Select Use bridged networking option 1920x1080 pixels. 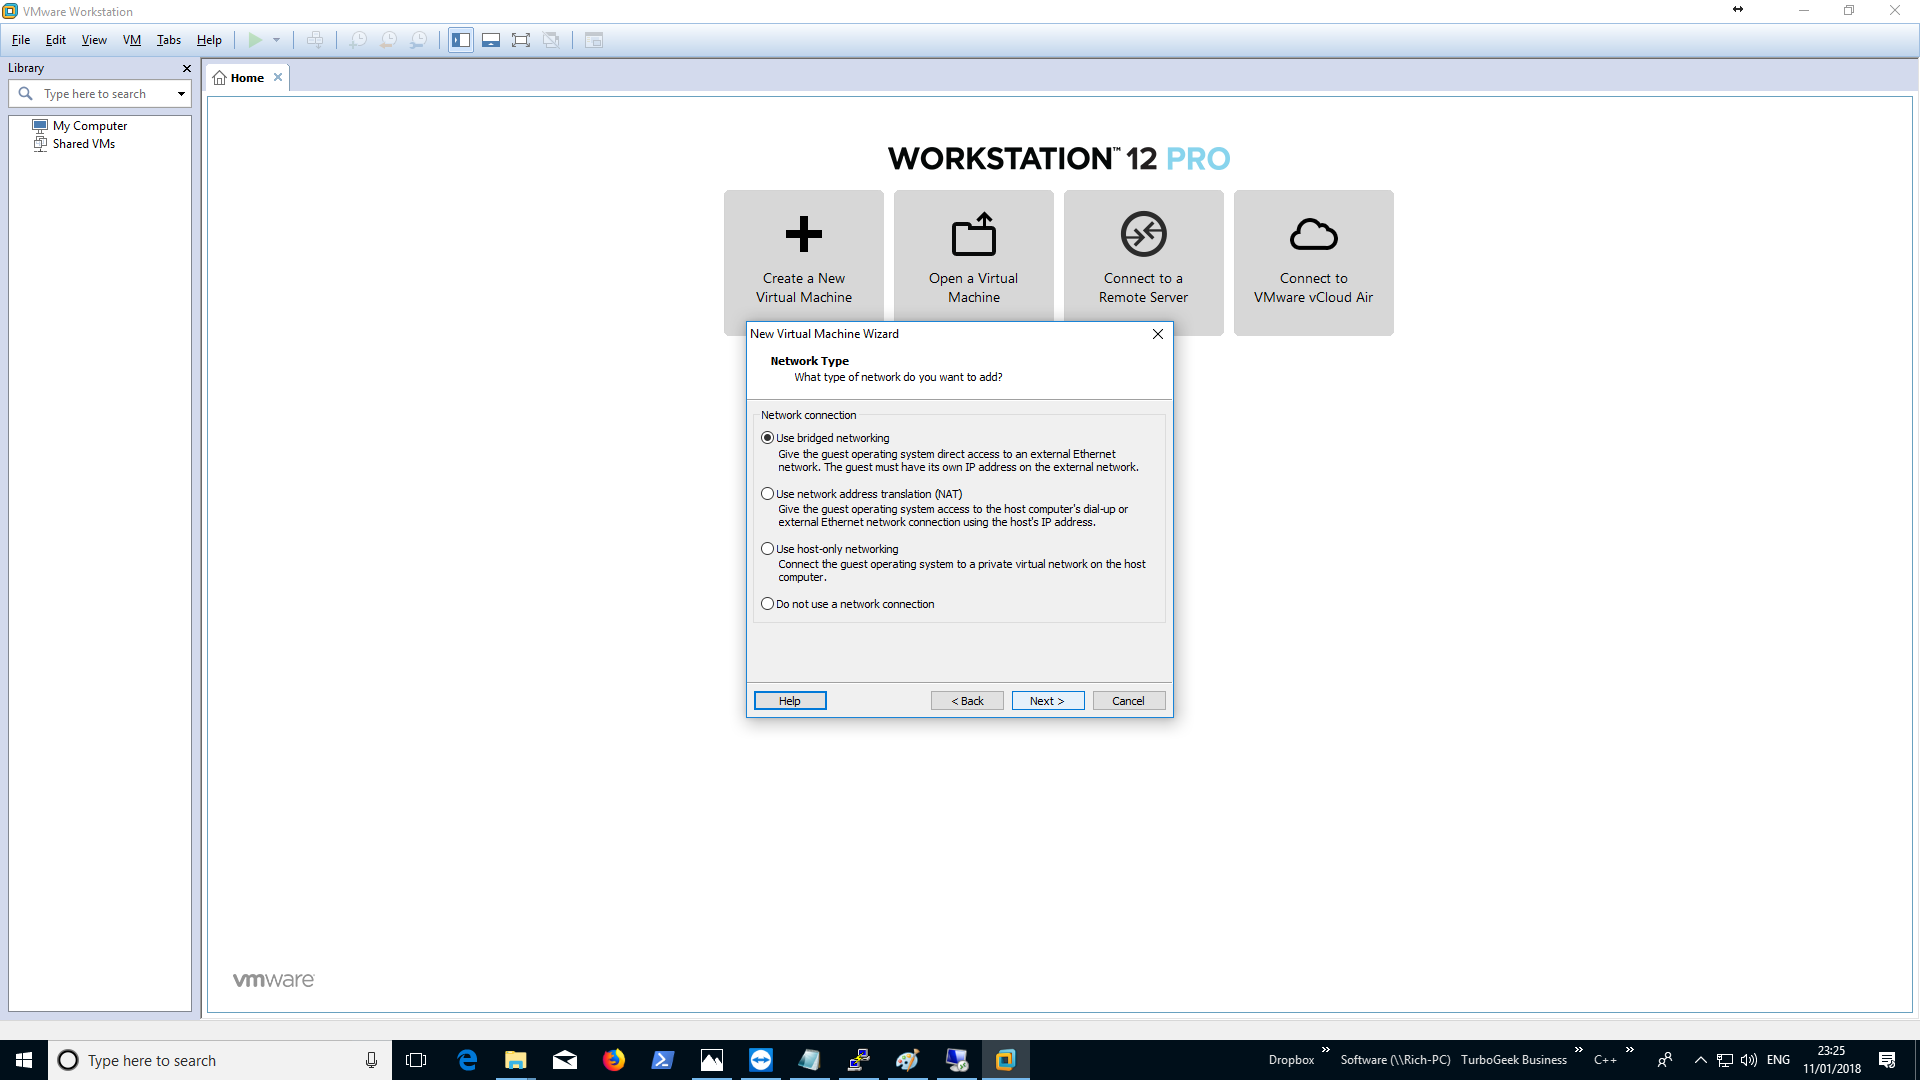point(826,438)
